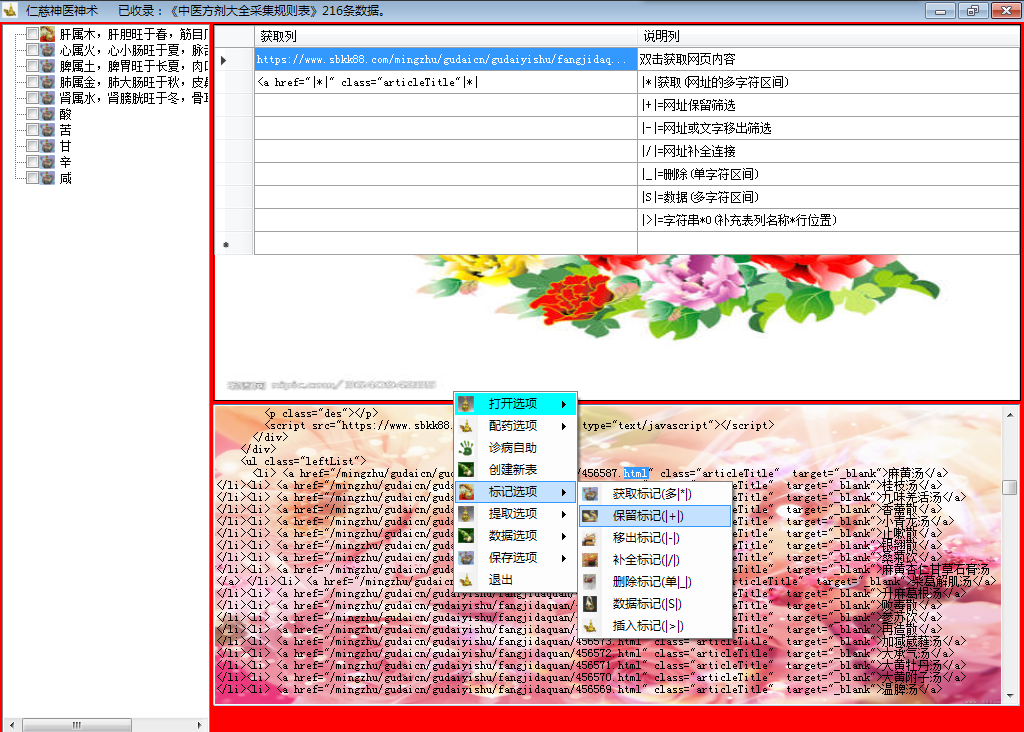The image size is (1024, 732).
Task: Click the icon beside 创建新表 entry
Action: click(466, 469)
